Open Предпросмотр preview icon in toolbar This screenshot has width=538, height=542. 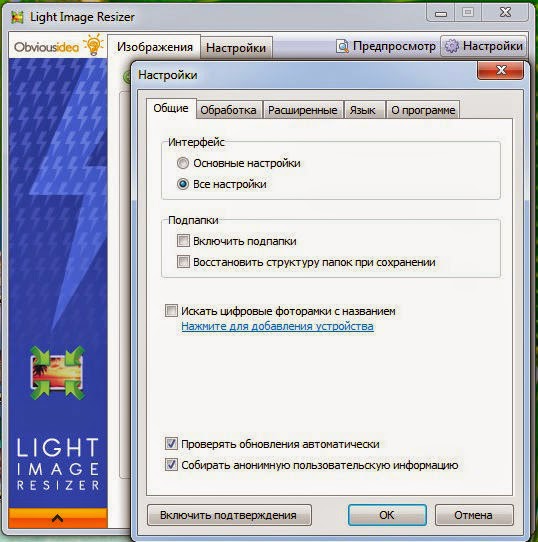(x=342, y=46)
